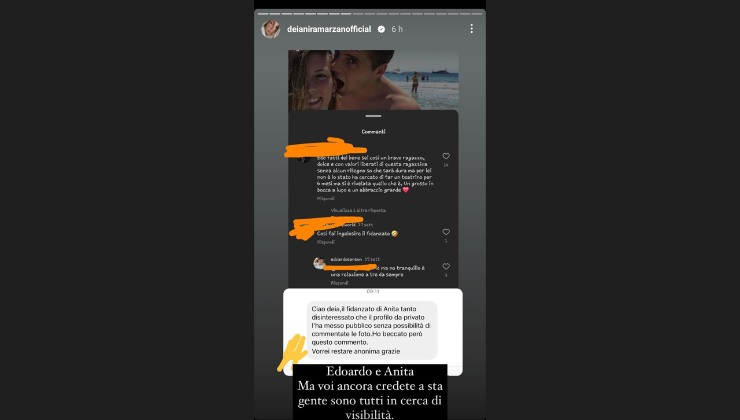Image resolution: width=740 pixels, height=420 pixels.
Task: Click the story progress bar at top
Action: (370, 14)
